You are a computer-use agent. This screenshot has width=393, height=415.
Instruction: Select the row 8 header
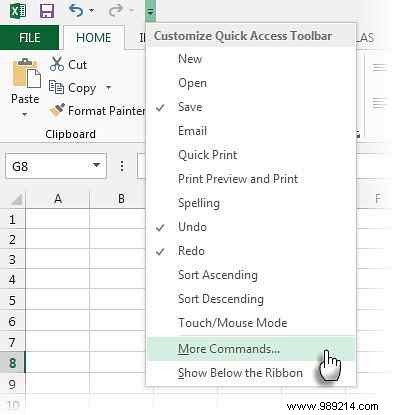[x=12, y=362]
